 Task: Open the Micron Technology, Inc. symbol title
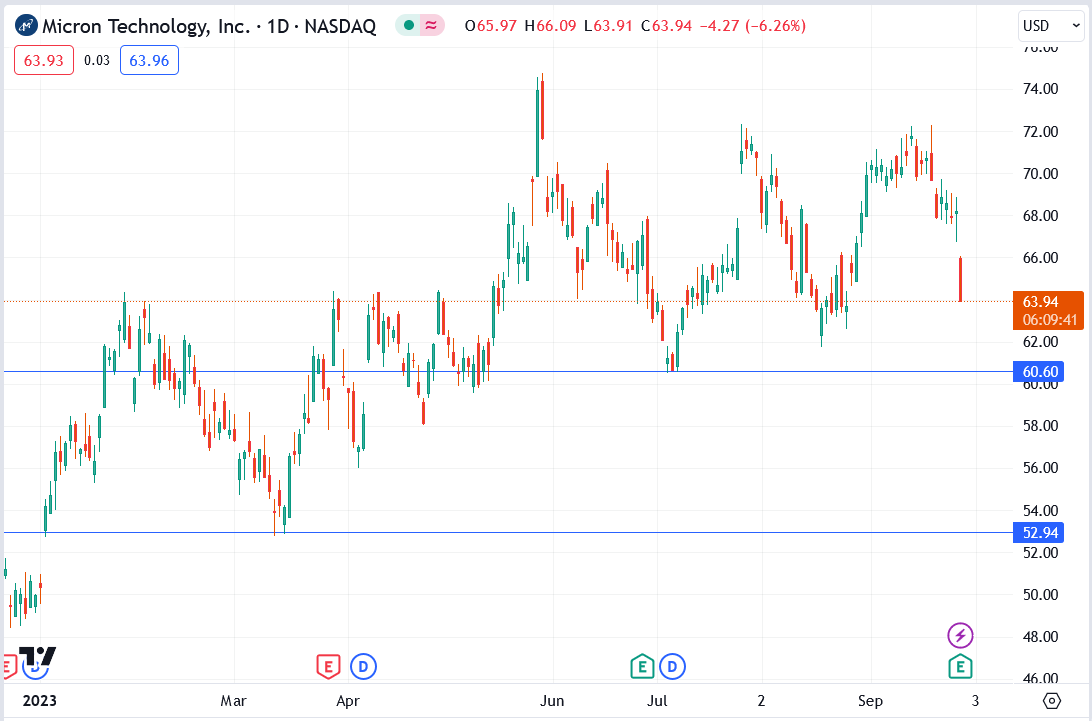coord(209,26)
